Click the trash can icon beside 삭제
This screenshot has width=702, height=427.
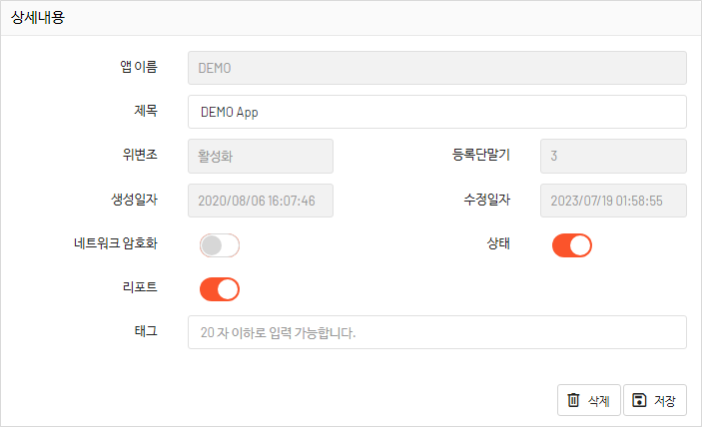573,400
